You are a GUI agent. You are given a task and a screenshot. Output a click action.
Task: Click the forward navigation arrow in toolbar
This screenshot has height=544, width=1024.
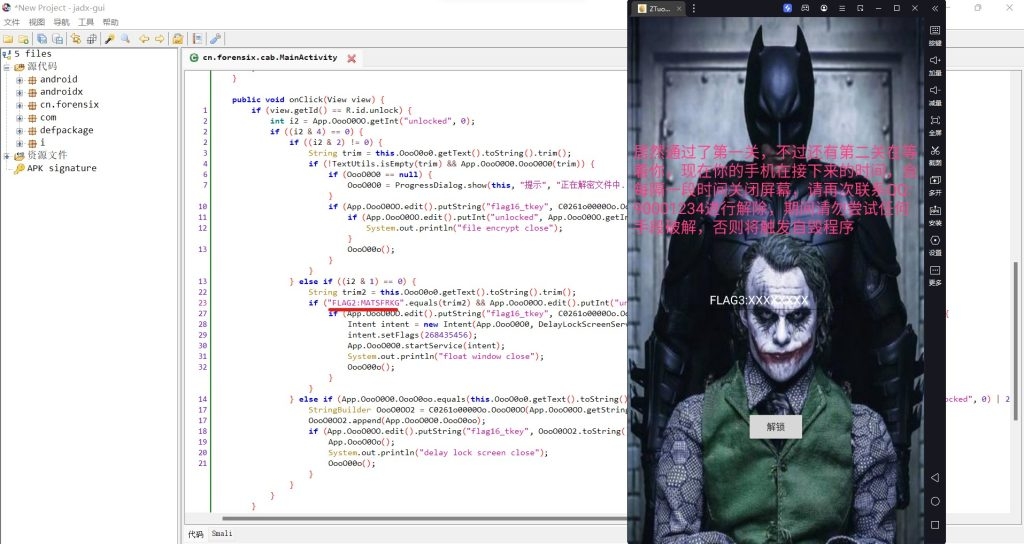[x=160, y=39]
